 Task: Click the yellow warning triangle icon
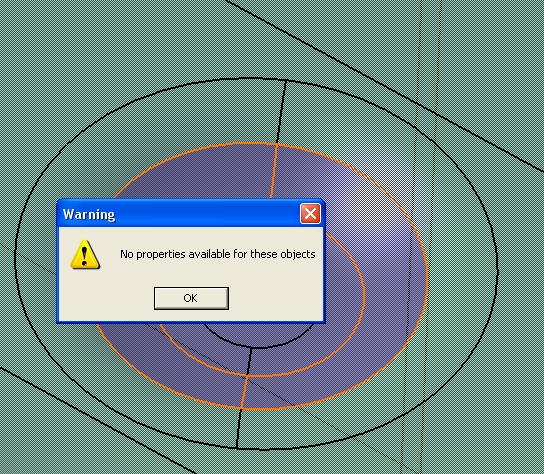[x=85, y=254]
